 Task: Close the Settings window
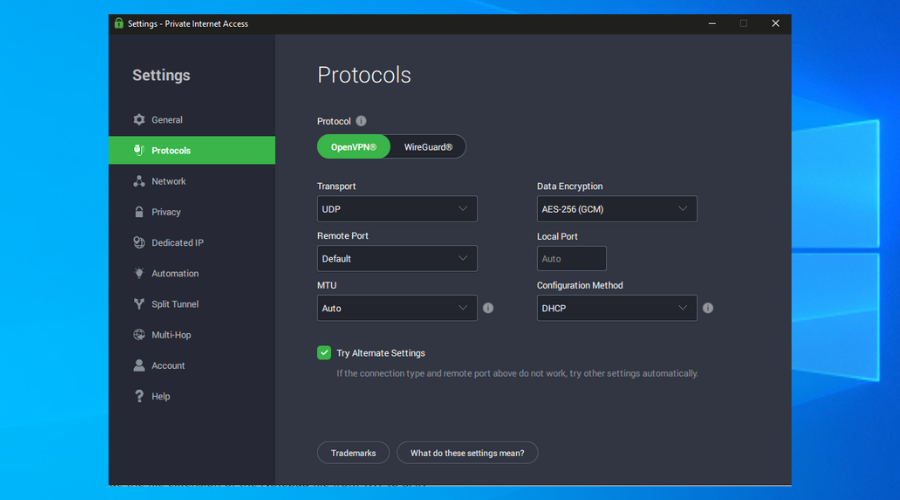click(775, 24)
